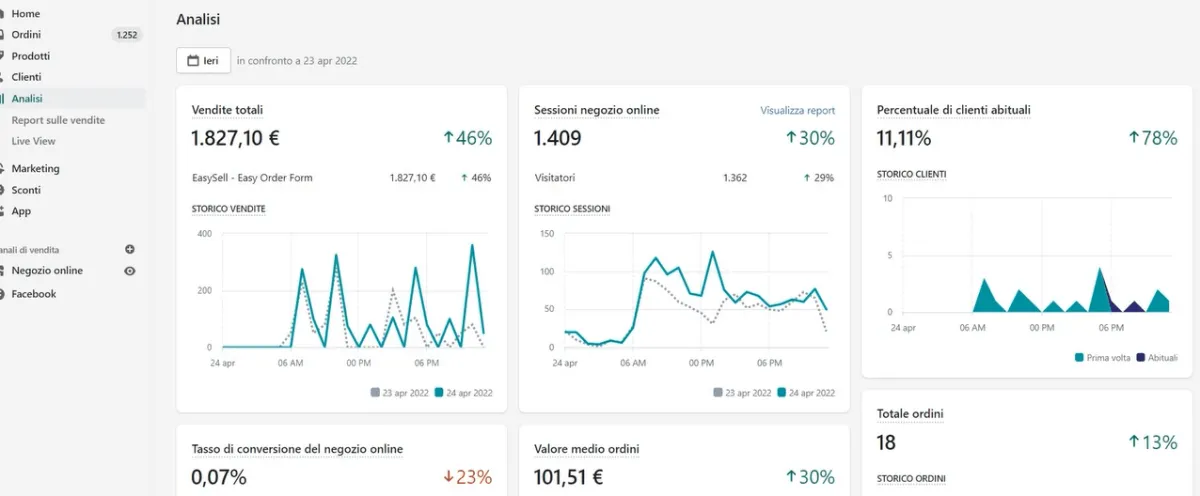The height and width of the screenshot is (496, 1200).
Task: Click the Facebook channel icon
Action: click(x=2, y=294)
